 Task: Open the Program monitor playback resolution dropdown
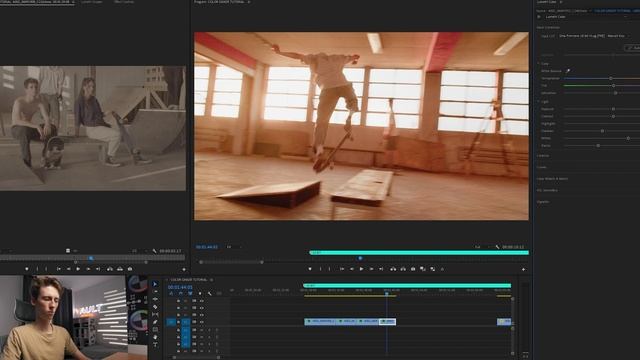tap(482, 247)
